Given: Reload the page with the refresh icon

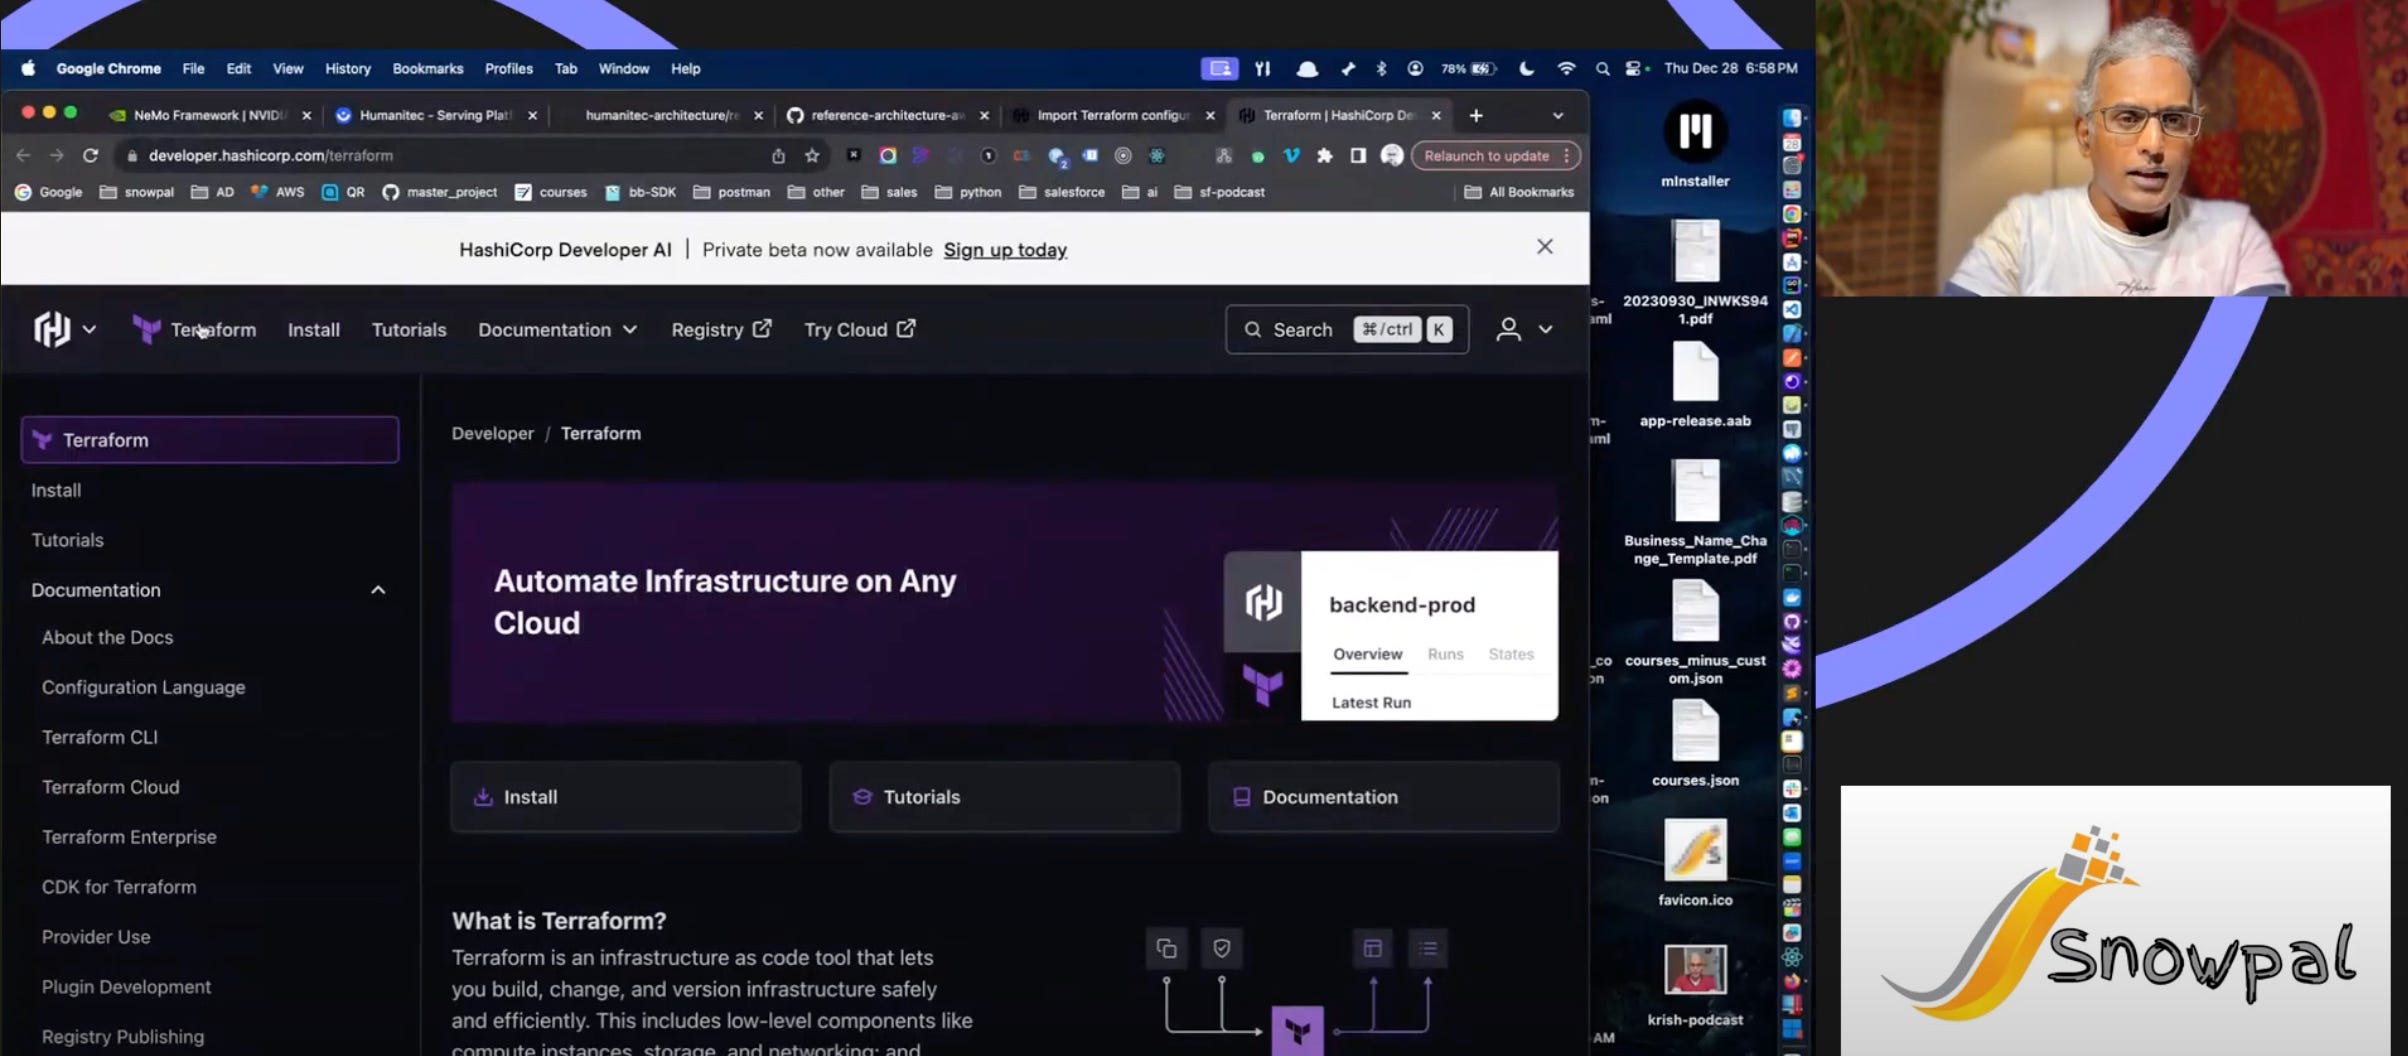Looking at the screenshot, I should tap(90, 155).
